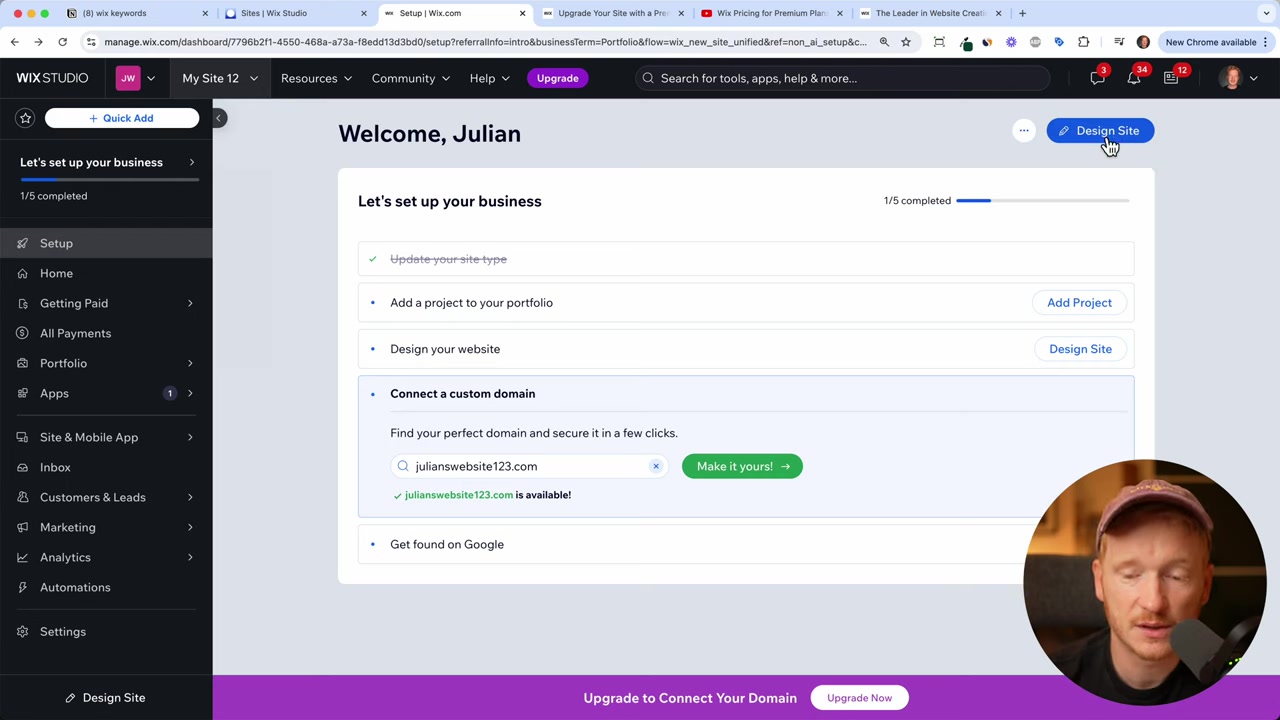This screenshot has width=1280, height=720.
Task: Open the Chrome extensions puzzle icon
Action: [x=1084, y=42]
